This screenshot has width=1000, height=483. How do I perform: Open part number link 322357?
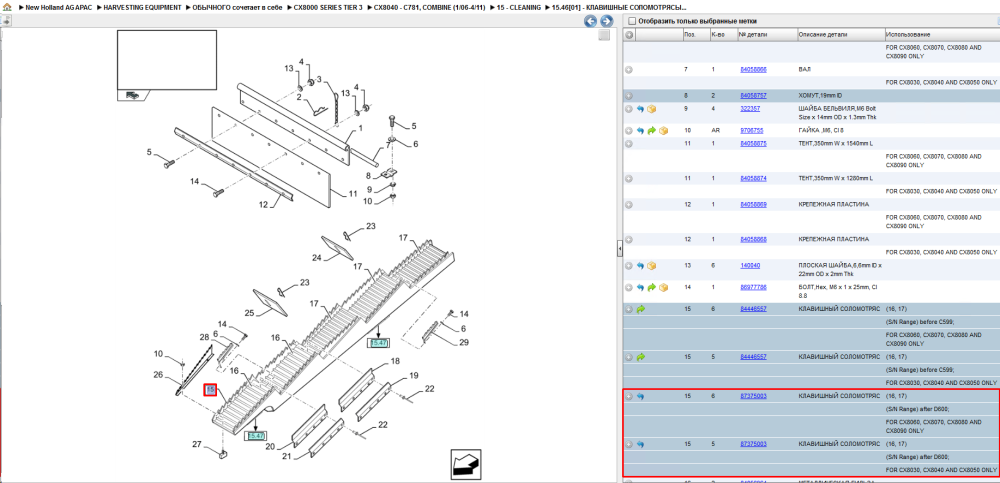(750, 108)
